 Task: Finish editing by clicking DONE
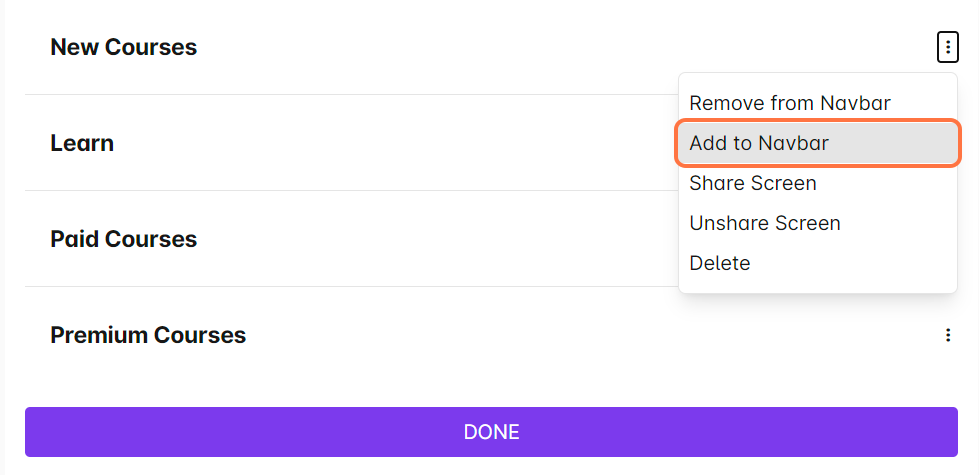point(491,432)
